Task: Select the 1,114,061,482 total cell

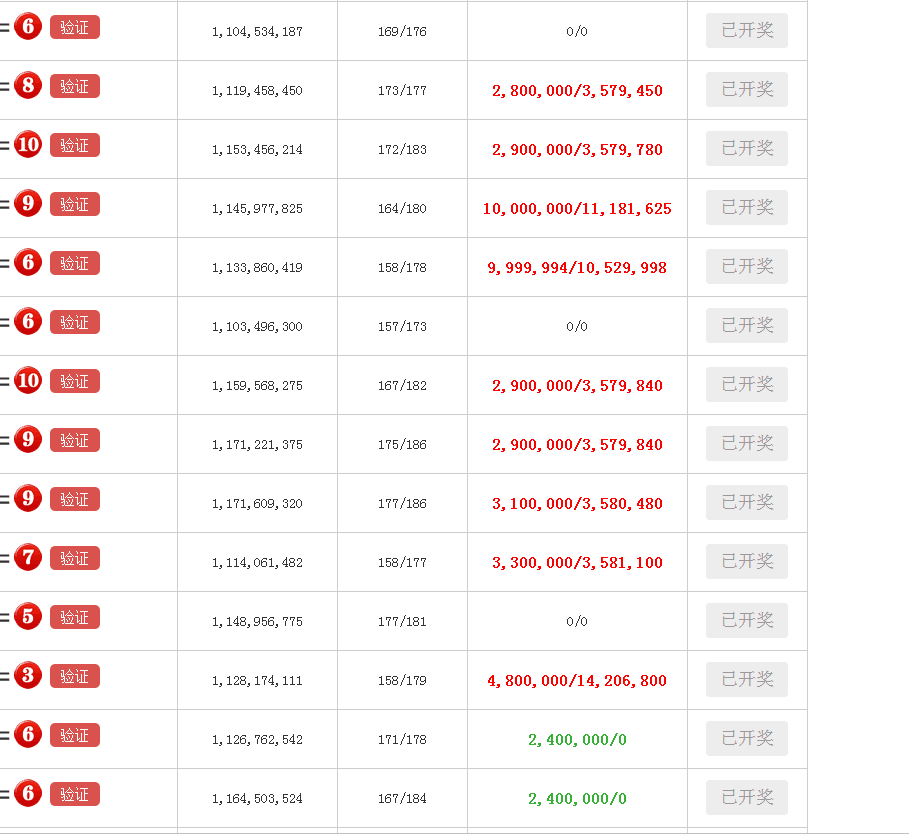Action: [x=257, y=563]
